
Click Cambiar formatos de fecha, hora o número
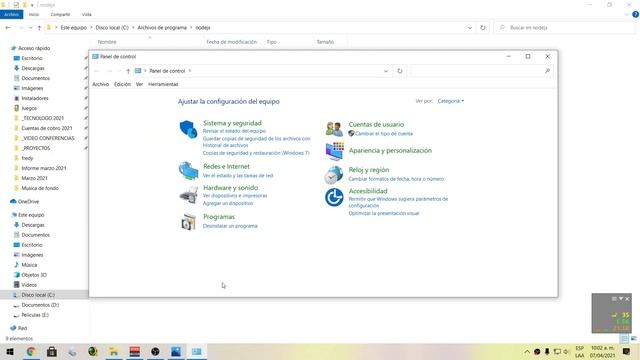coord(396,179)
